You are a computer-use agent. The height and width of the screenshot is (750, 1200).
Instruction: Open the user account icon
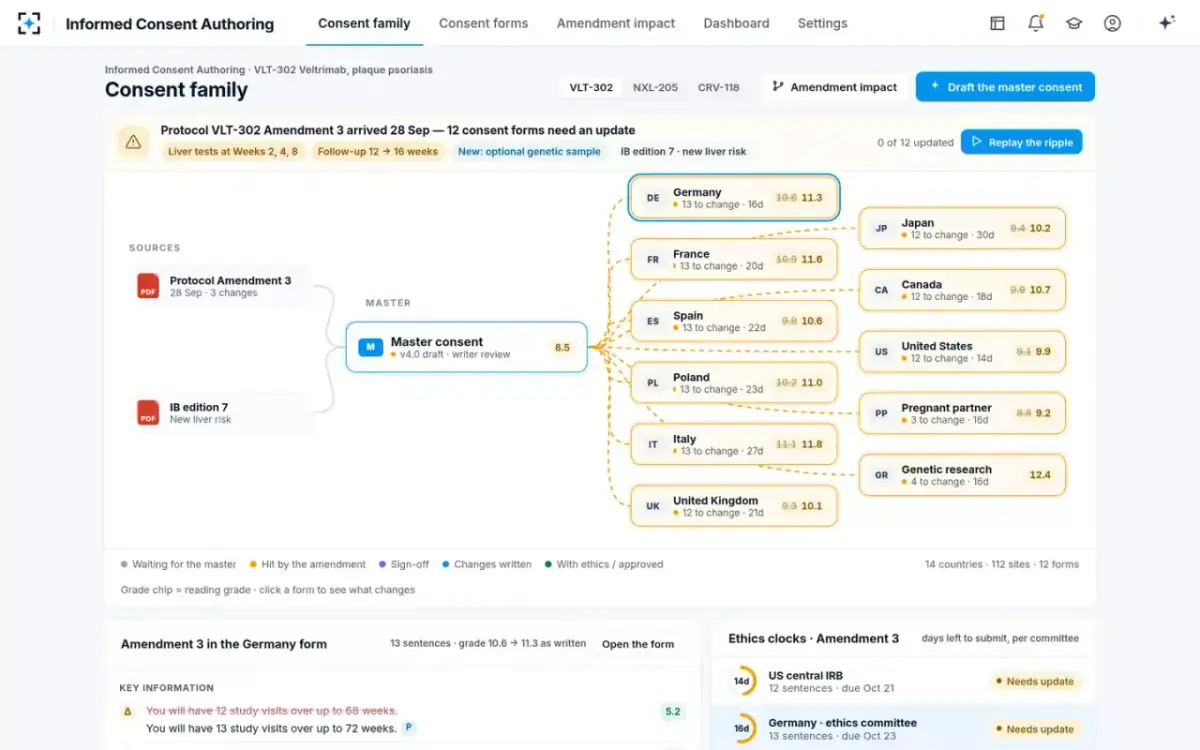[1112, 23]
